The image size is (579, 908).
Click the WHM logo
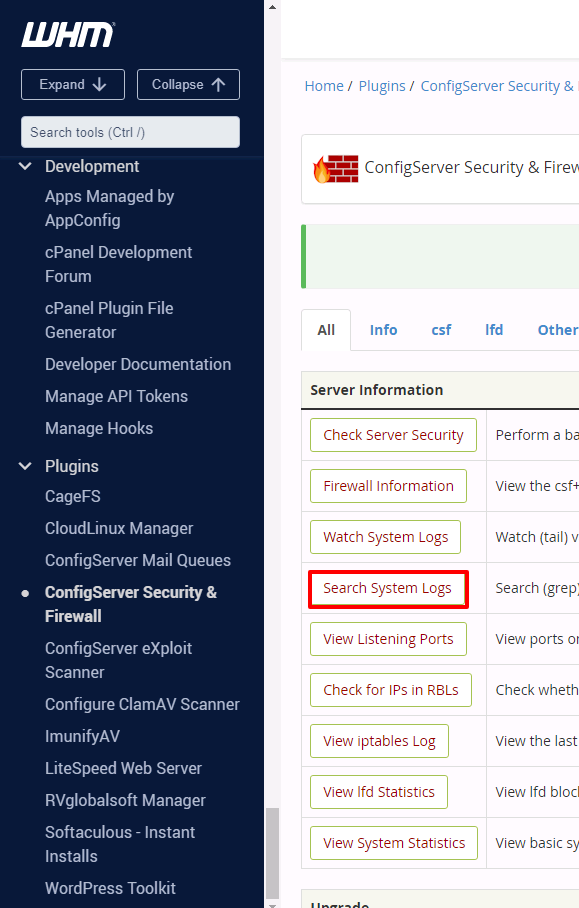click(x=68, y=34)
